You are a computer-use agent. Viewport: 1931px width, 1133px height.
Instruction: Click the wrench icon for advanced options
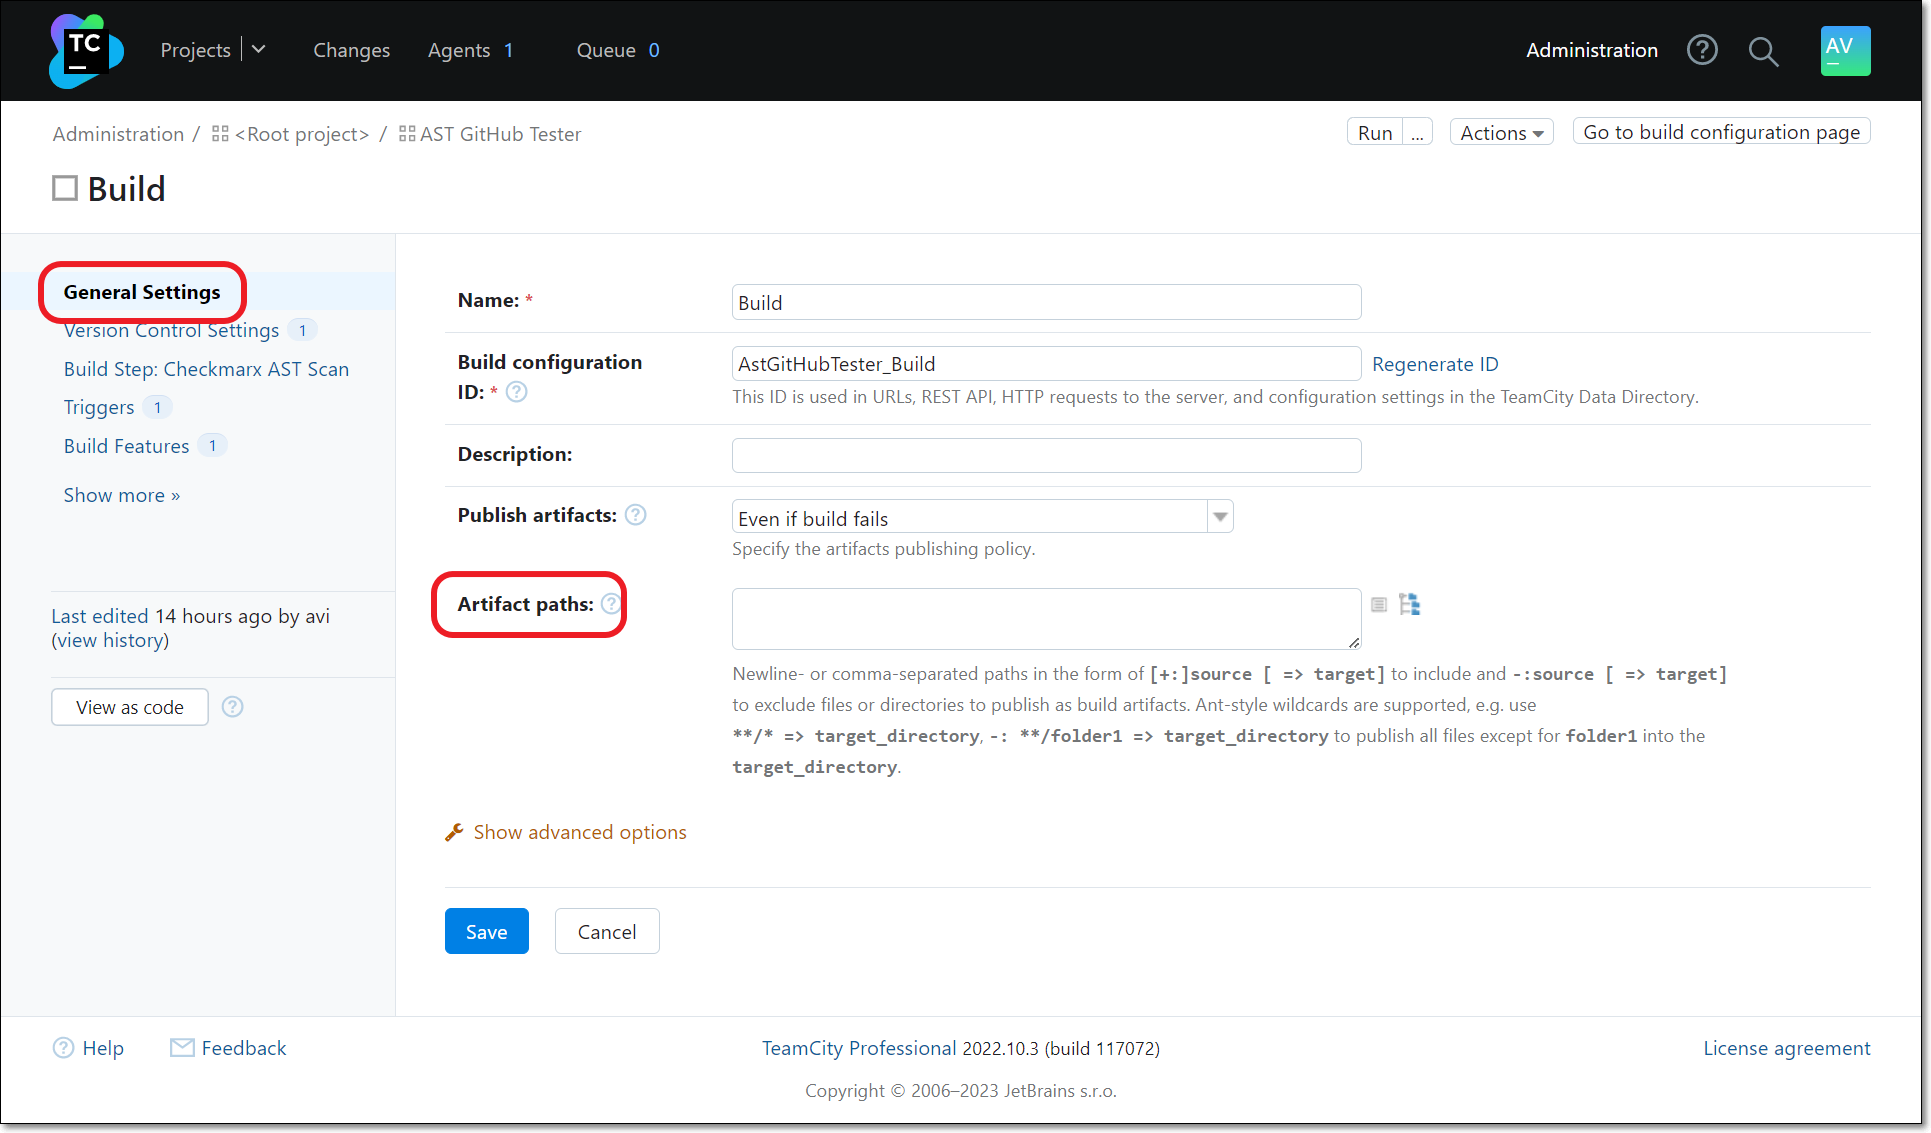[454, 832]
